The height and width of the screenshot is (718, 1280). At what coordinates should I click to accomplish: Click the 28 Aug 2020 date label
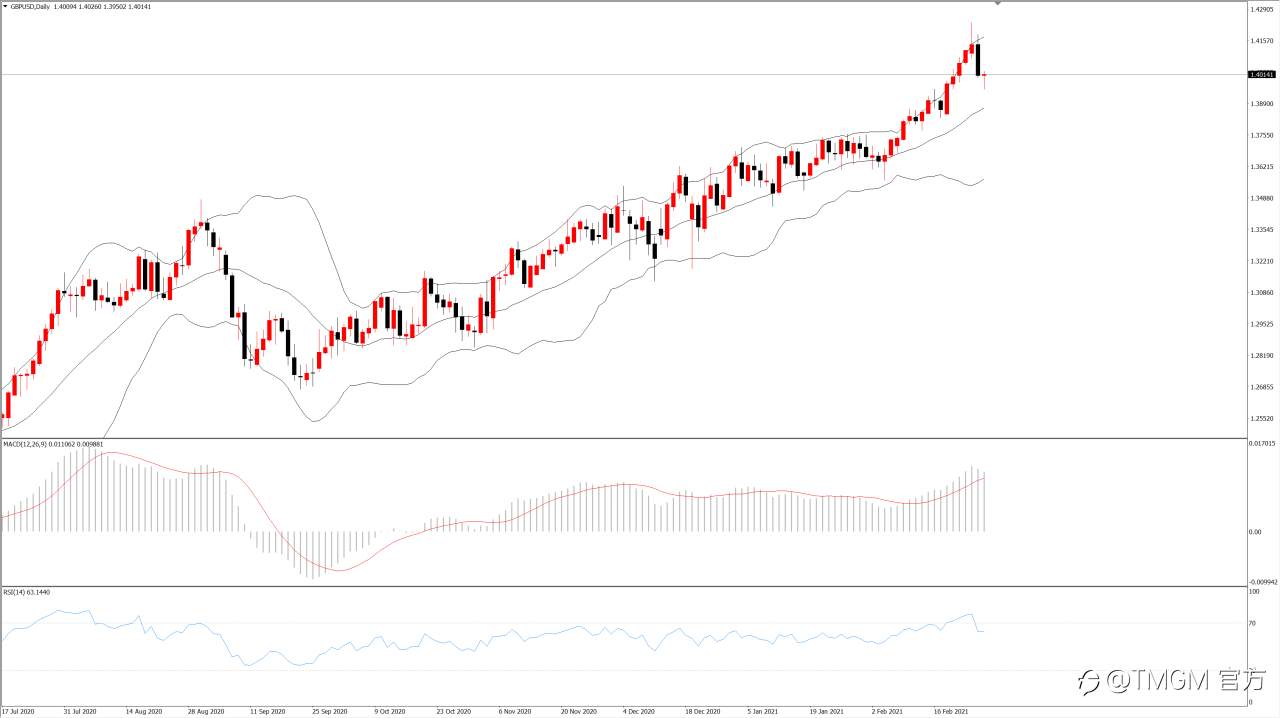204,712
